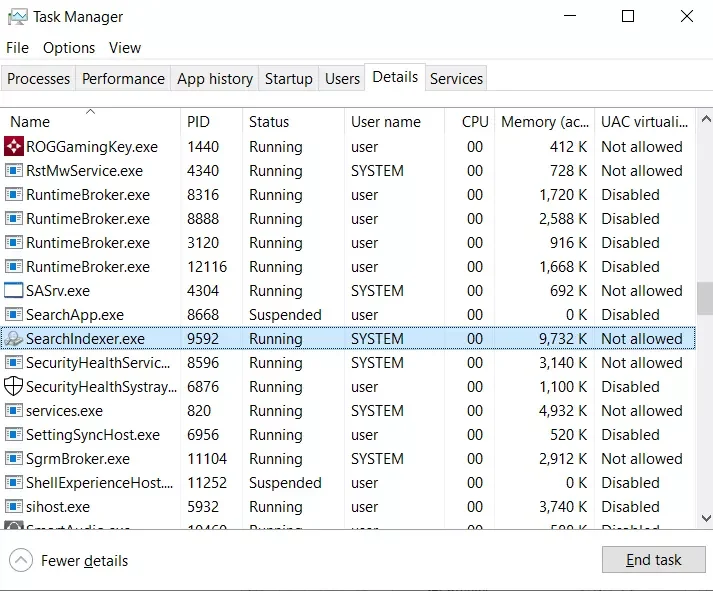Viewport: 713px width, 591px height.
Task: Click the SecurityHealthSystray shield icon
Action: (x=13, y=386)
